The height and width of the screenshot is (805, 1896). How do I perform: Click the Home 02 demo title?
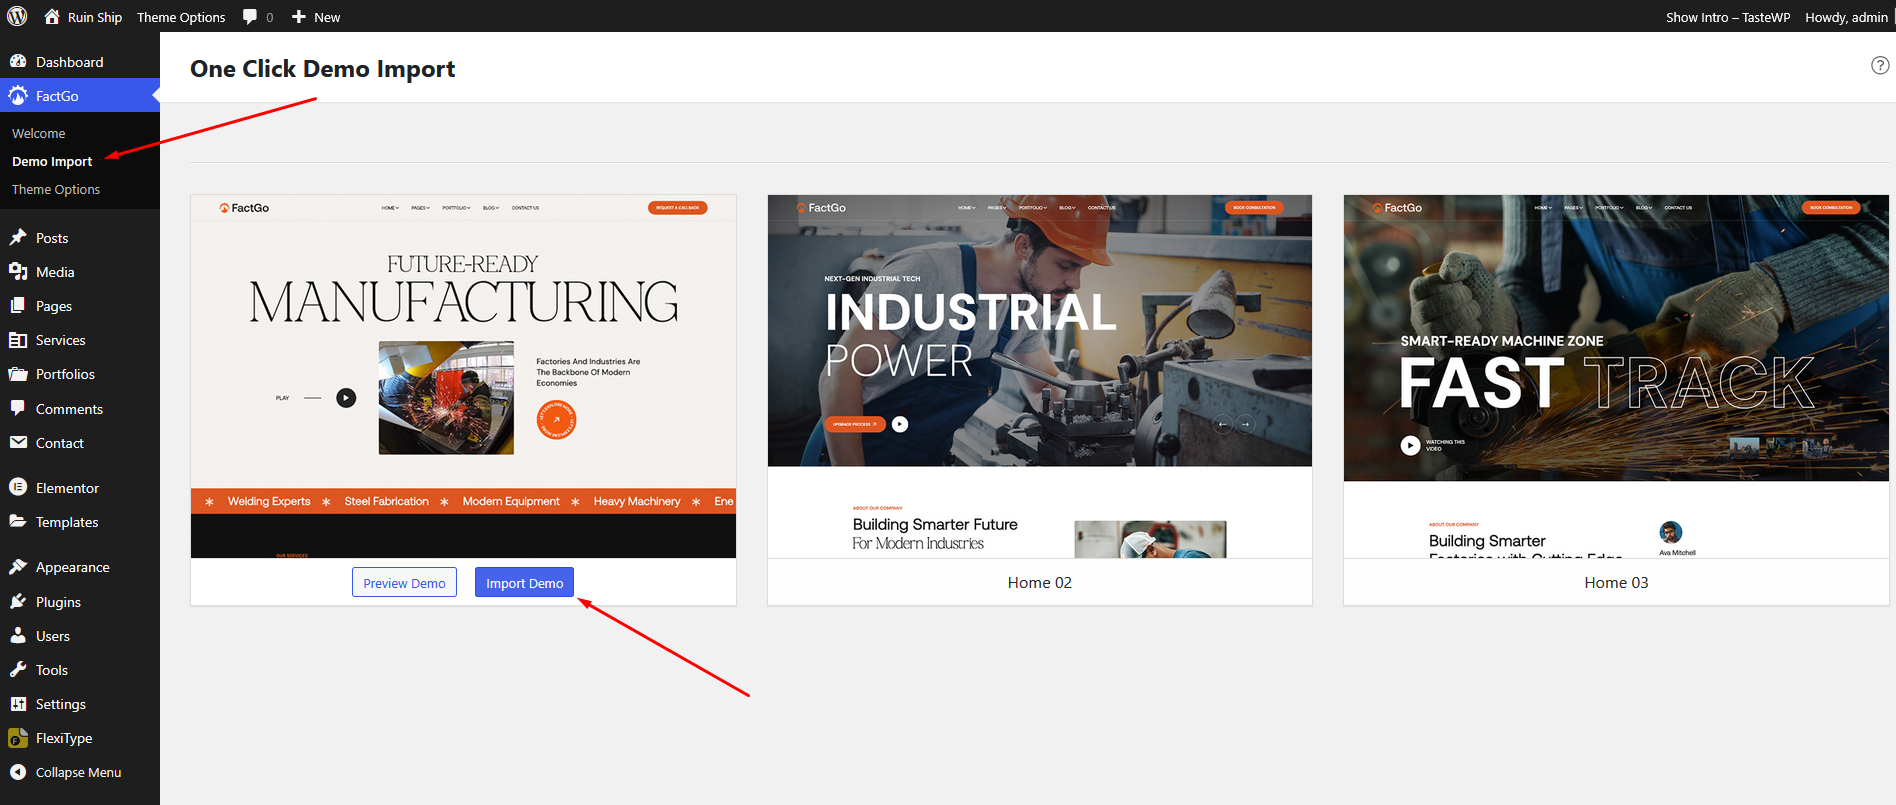[x=1040, y=583]
